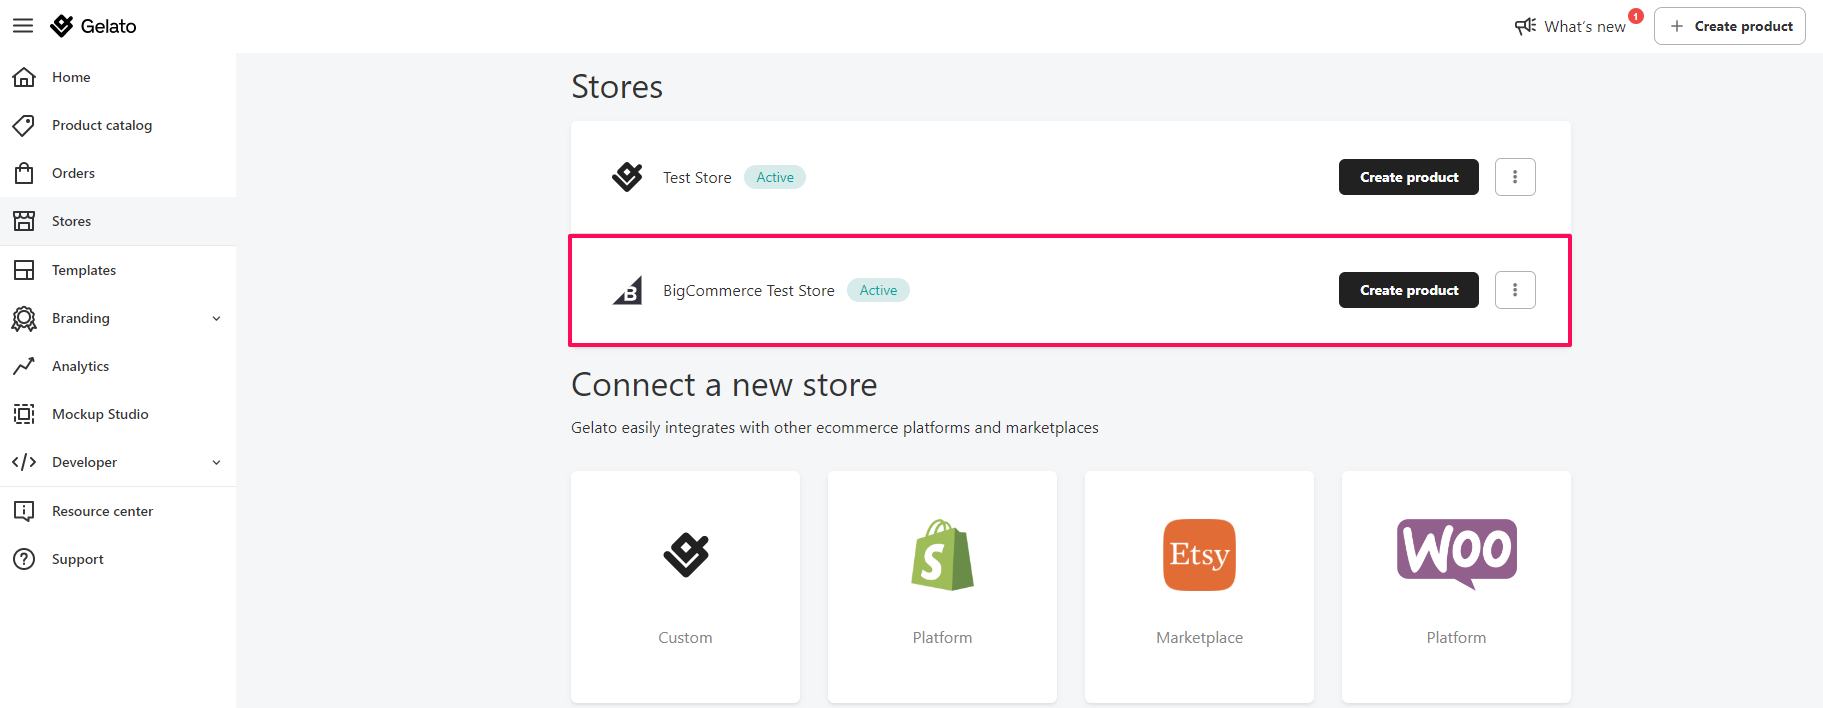Click the Gelato logo
The width and height of the screenshot is (1823, 708).
tap(93, 26)
